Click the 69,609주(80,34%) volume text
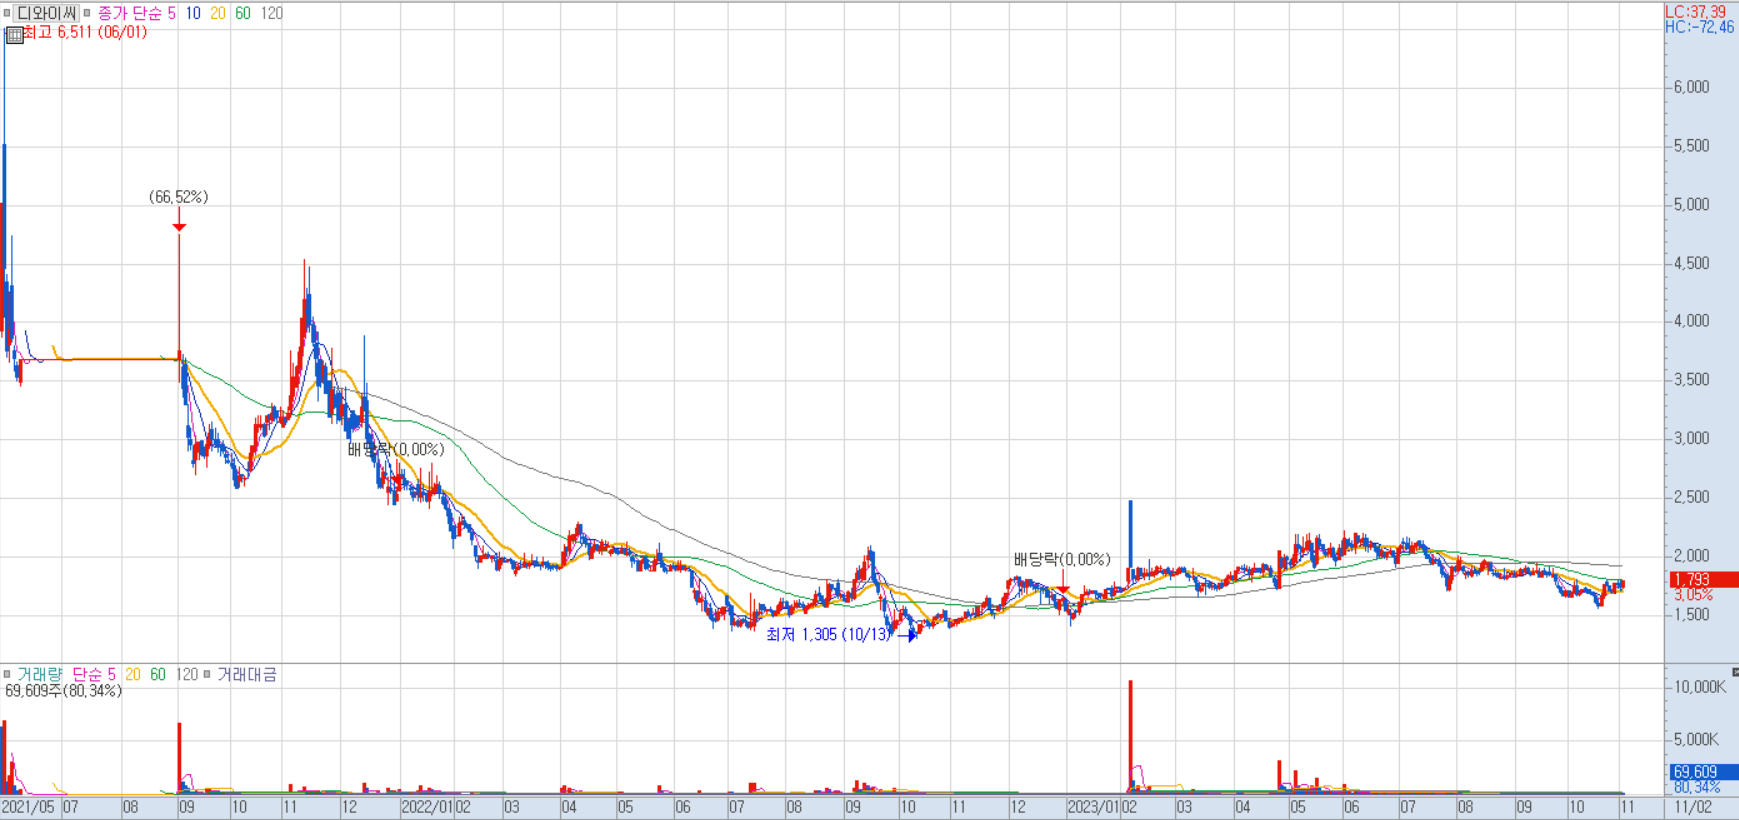 coord(64,691)
